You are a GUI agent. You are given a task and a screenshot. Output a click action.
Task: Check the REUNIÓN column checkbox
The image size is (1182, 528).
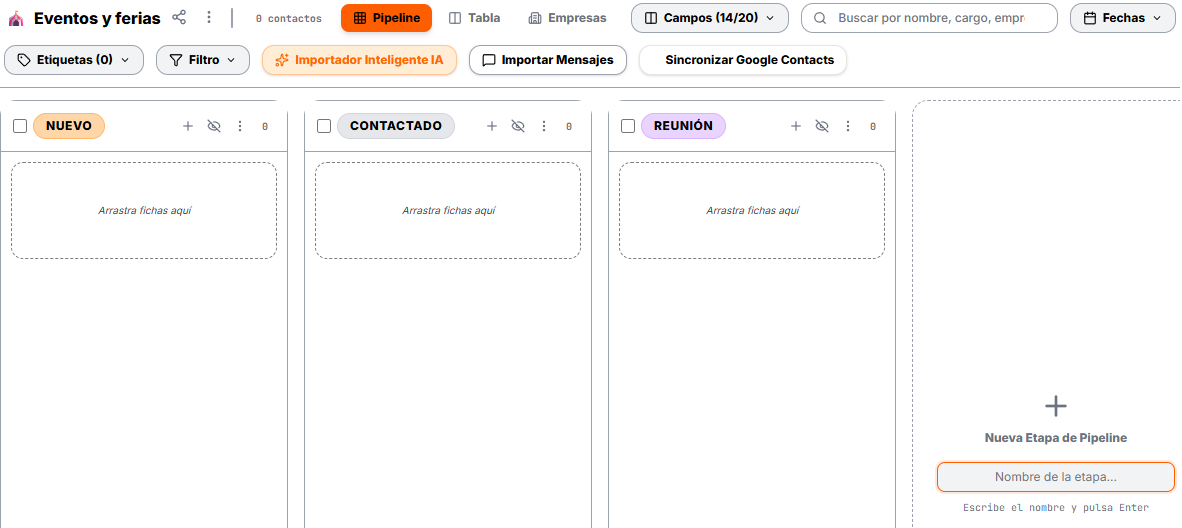point(628,126)
